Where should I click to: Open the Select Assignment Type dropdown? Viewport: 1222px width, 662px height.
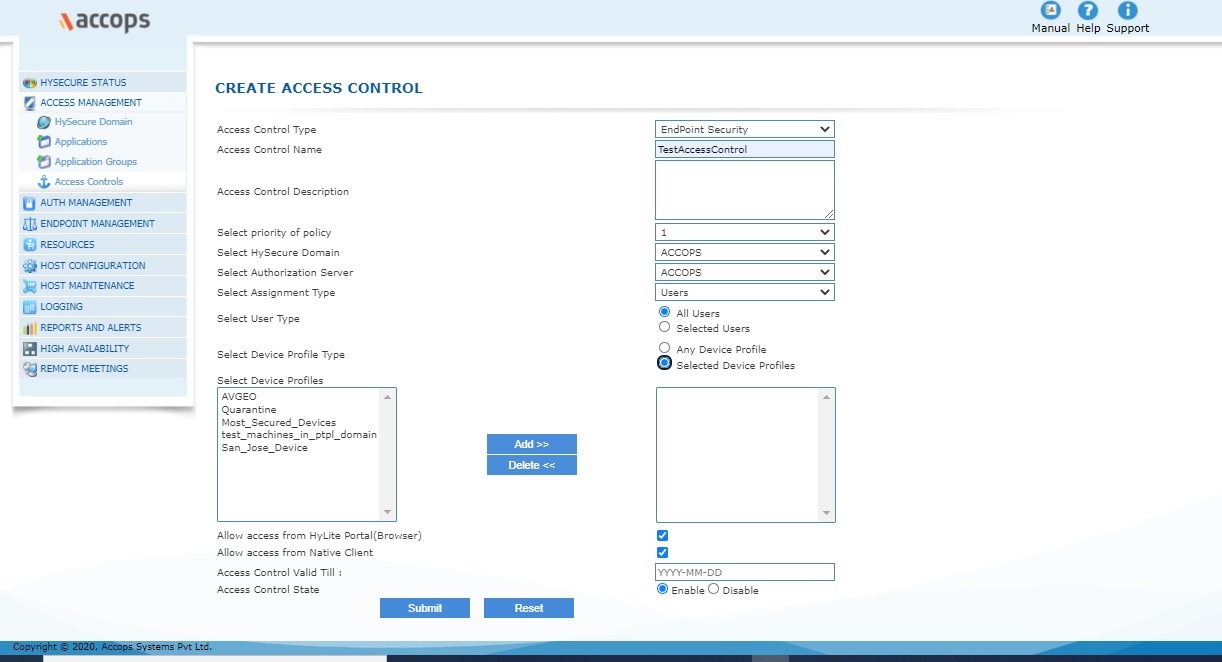click(x=744, y=292)
